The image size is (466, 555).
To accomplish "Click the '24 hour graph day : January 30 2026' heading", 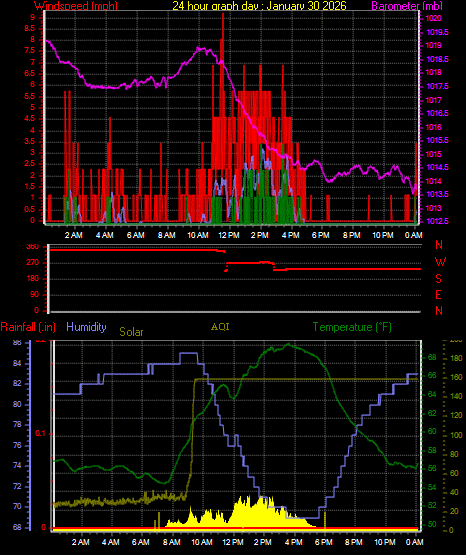I will (x=259, y=6).
